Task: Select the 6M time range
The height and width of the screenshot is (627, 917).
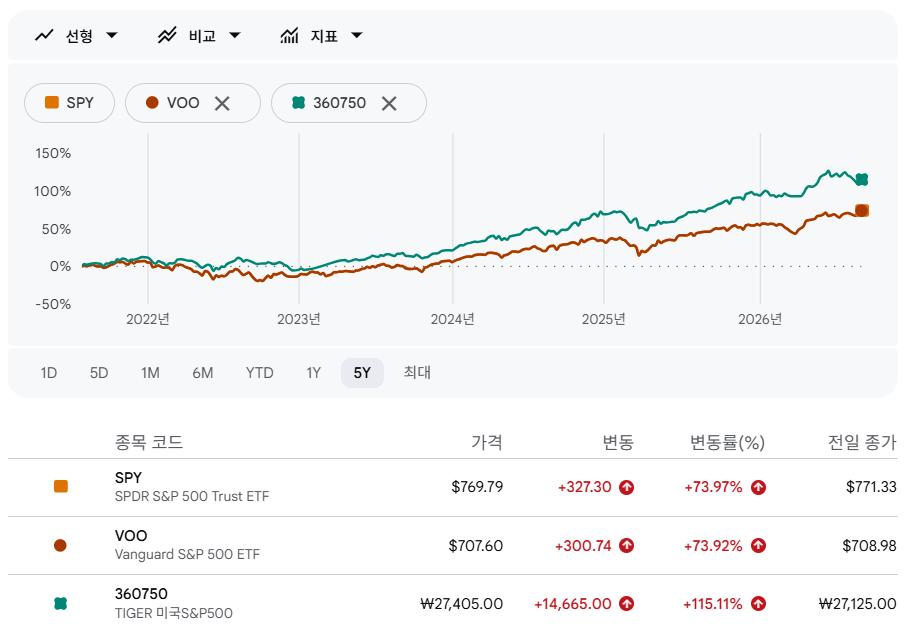Action: coord(202,373)
